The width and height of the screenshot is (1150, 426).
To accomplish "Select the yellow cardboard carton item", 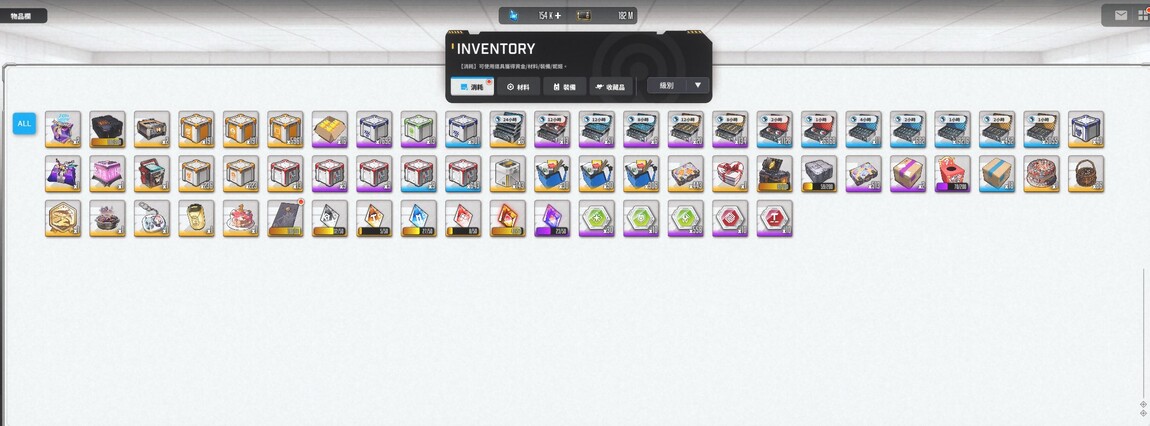I will (x=330, y=129).
